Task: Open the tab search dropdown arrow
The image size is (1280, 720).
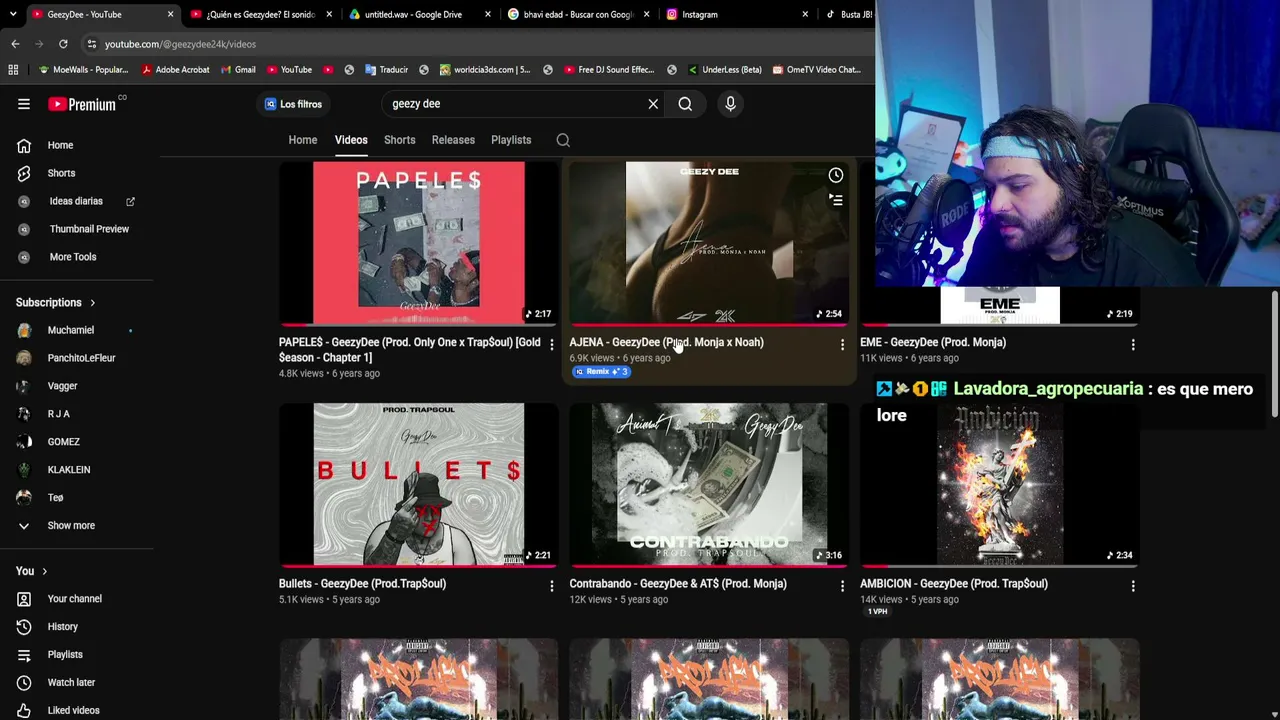Action: (12, 14)
